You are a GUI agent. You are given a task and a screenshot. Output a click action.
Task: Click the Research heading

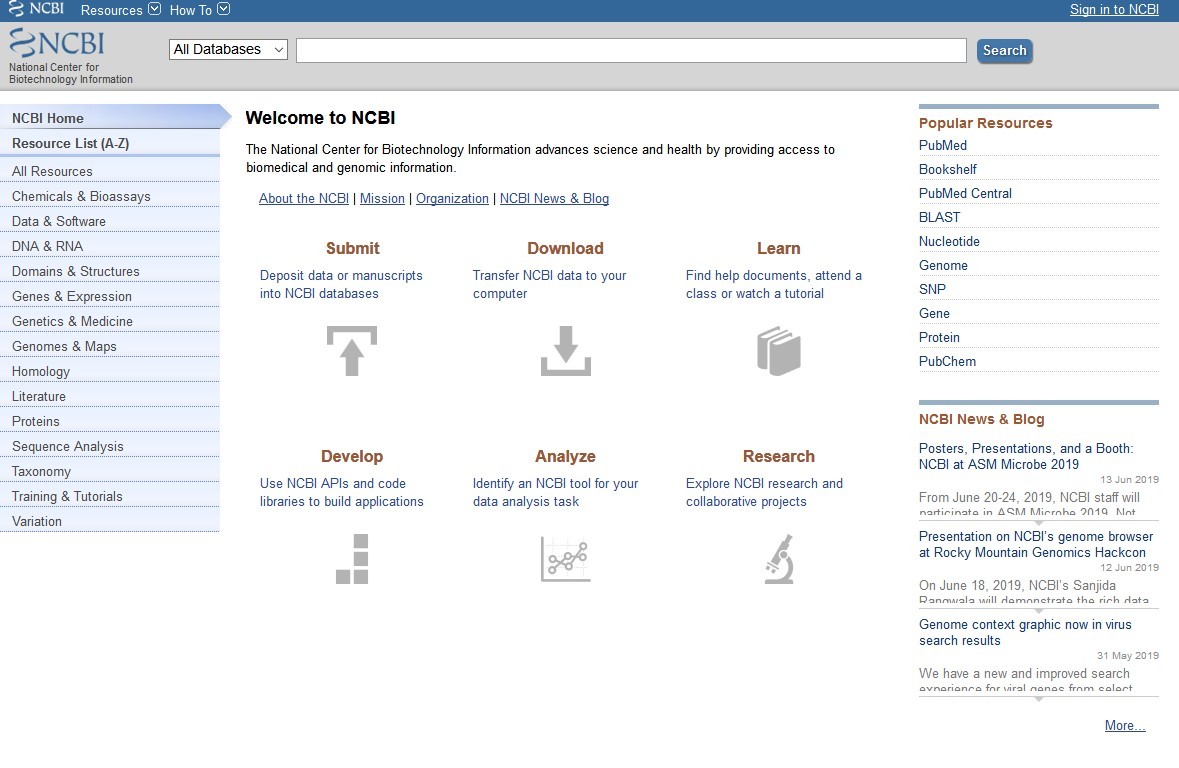[778, 457]
